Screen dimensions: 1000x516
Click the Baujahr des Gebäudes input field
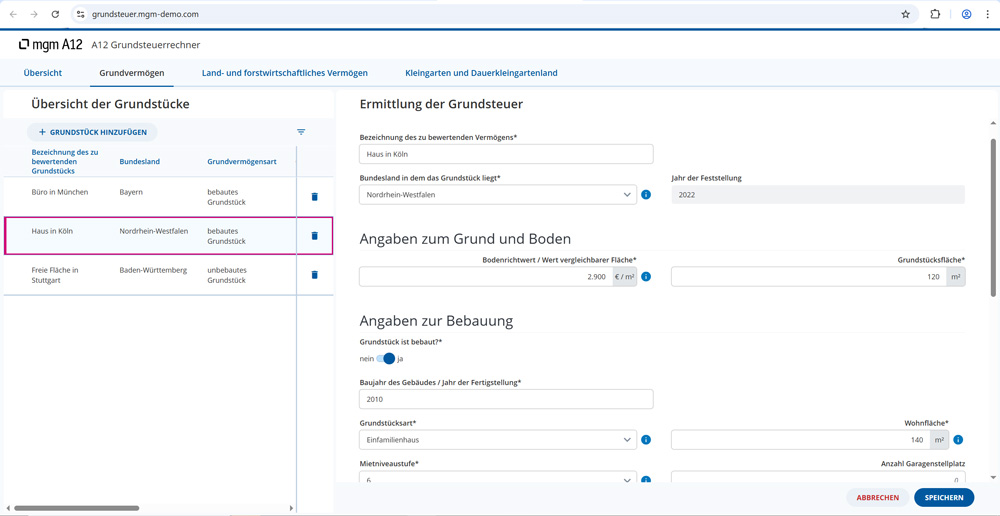(506, 399)
